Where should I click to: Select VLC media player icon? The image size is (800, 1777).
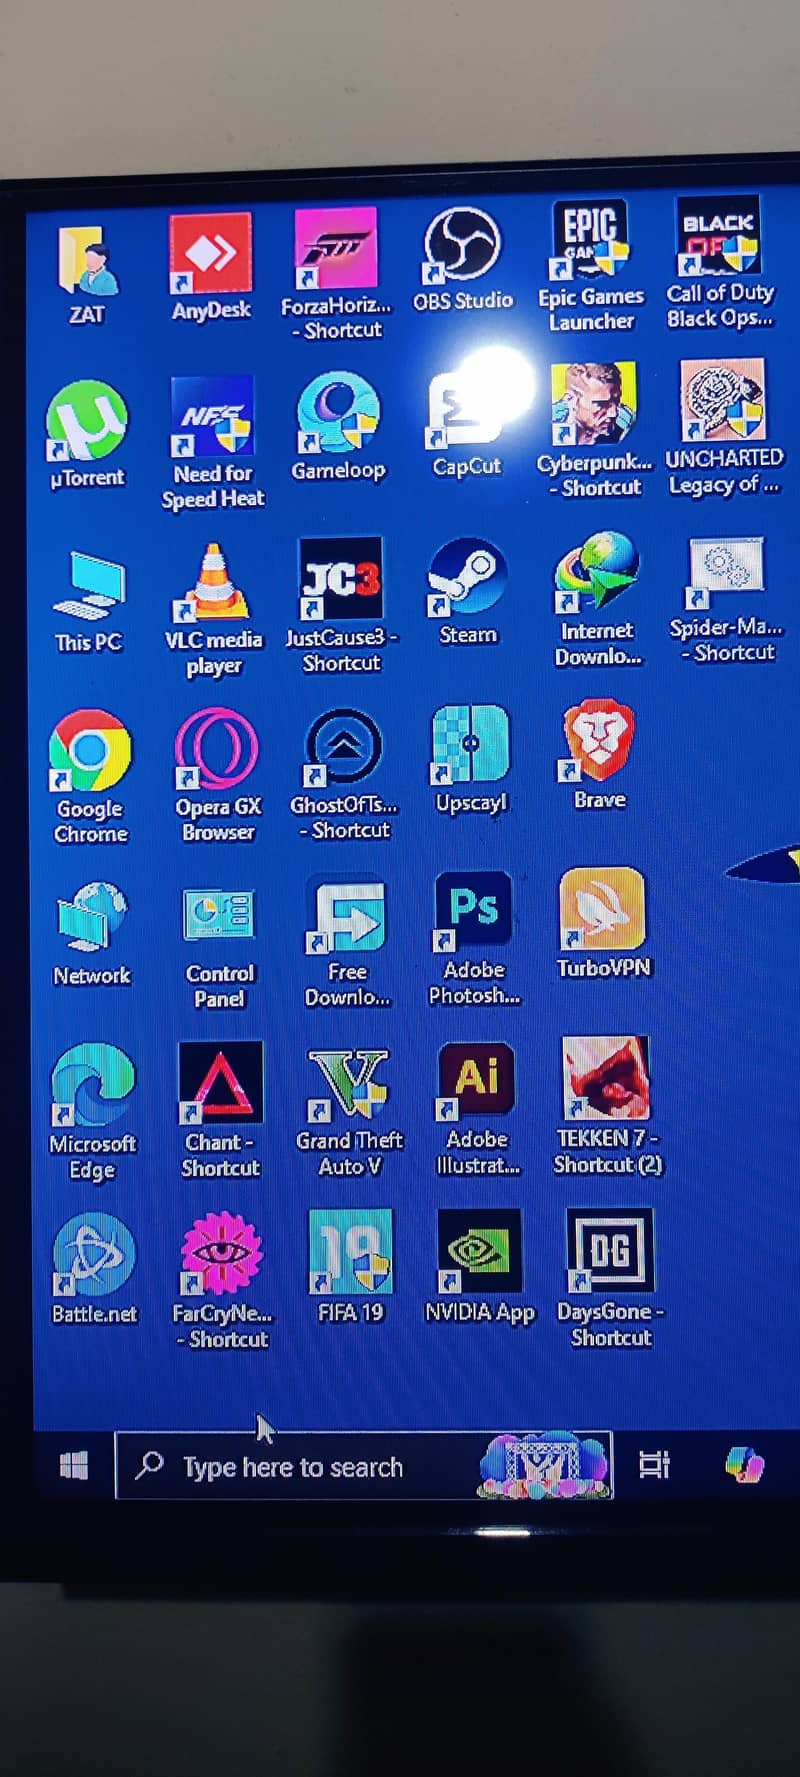tap(213, 583)
